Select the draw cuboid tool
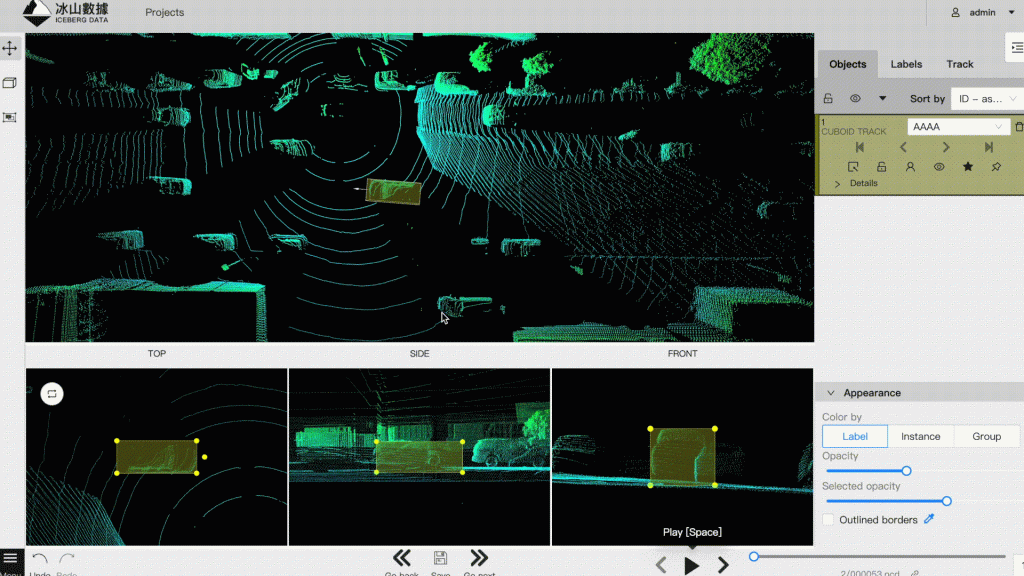Image resolution: width=1024 pixels, height=576 pixels. click(10, 83)
